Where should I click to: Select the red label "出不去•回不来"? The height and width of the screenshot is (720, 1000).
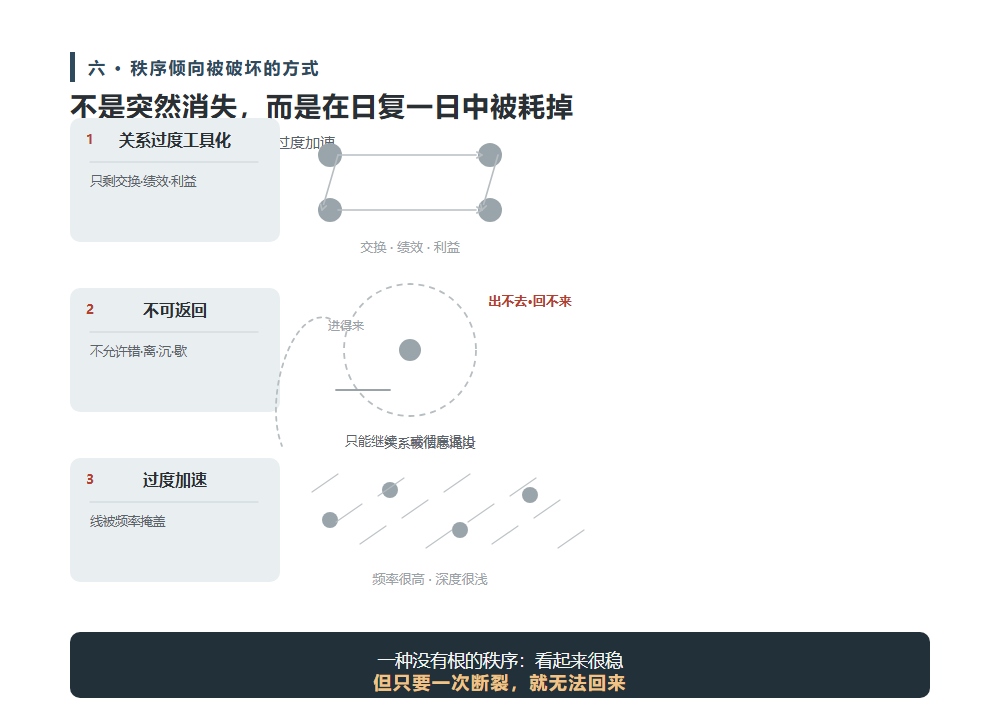(x=530, y=301)
